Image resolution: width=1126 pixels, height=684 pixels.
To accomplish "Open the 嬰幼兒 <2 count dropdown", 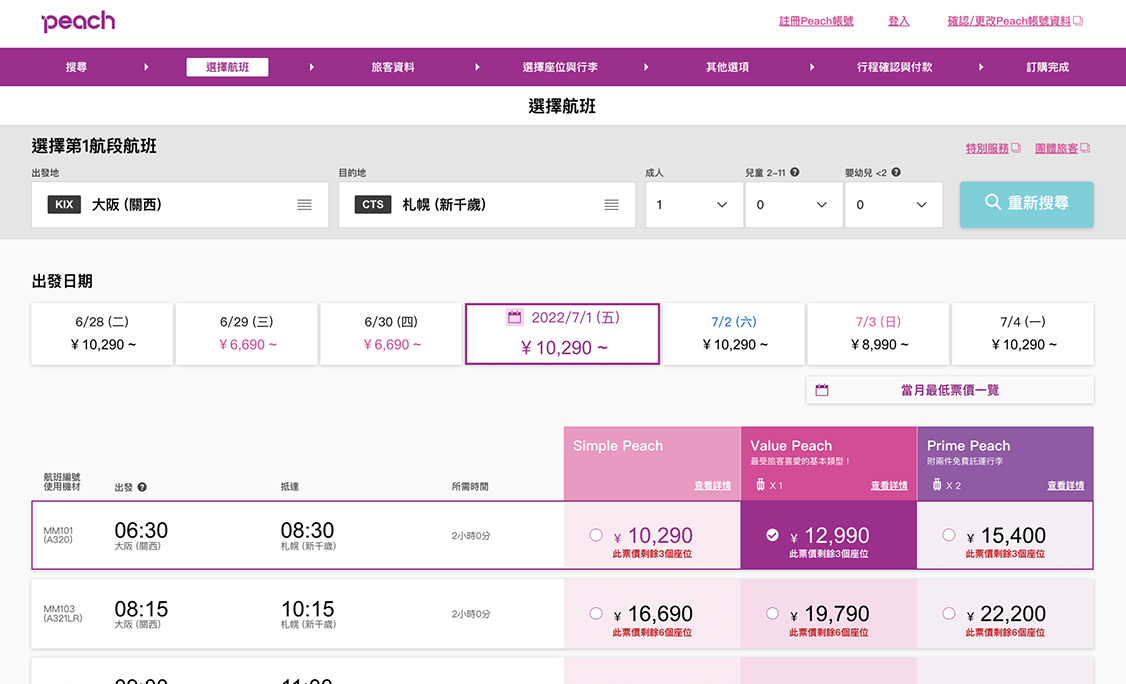I will click(x=893, y=205).
